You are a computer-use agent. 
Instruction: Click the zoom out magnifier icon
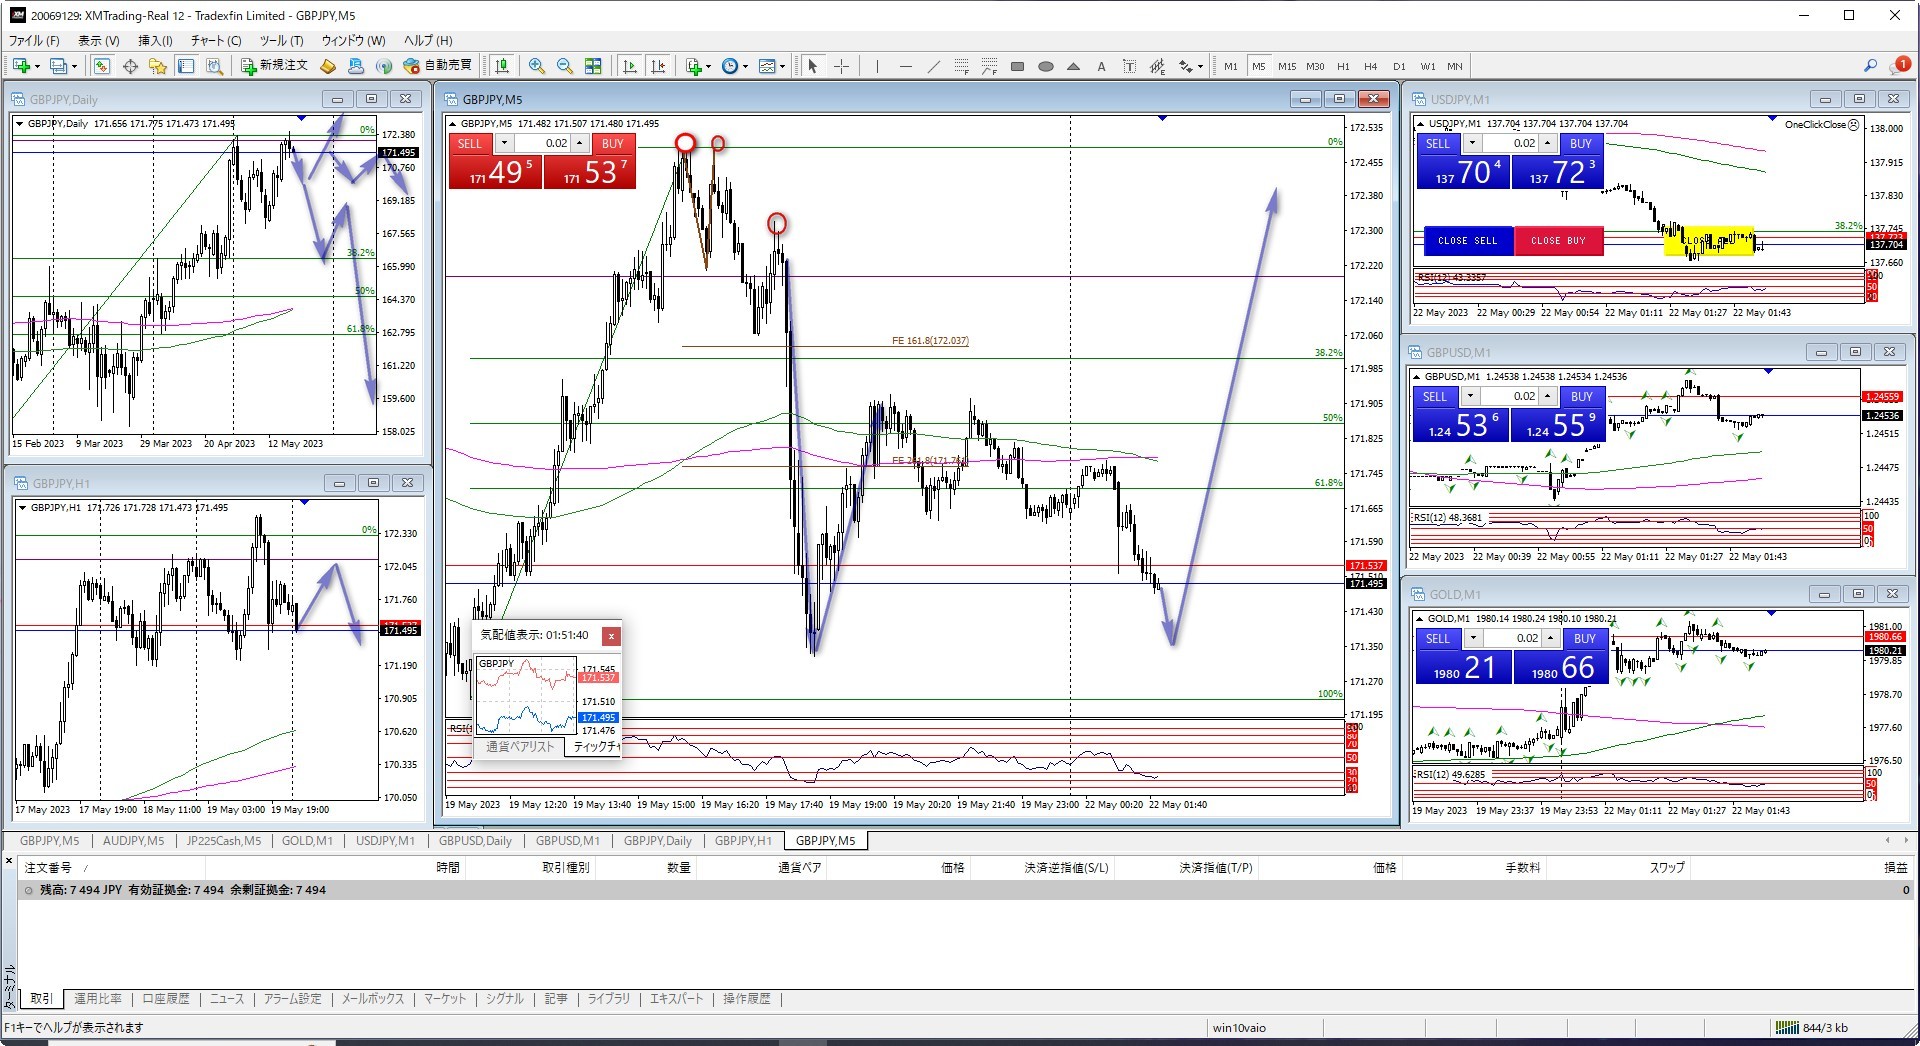pos(565,66)
